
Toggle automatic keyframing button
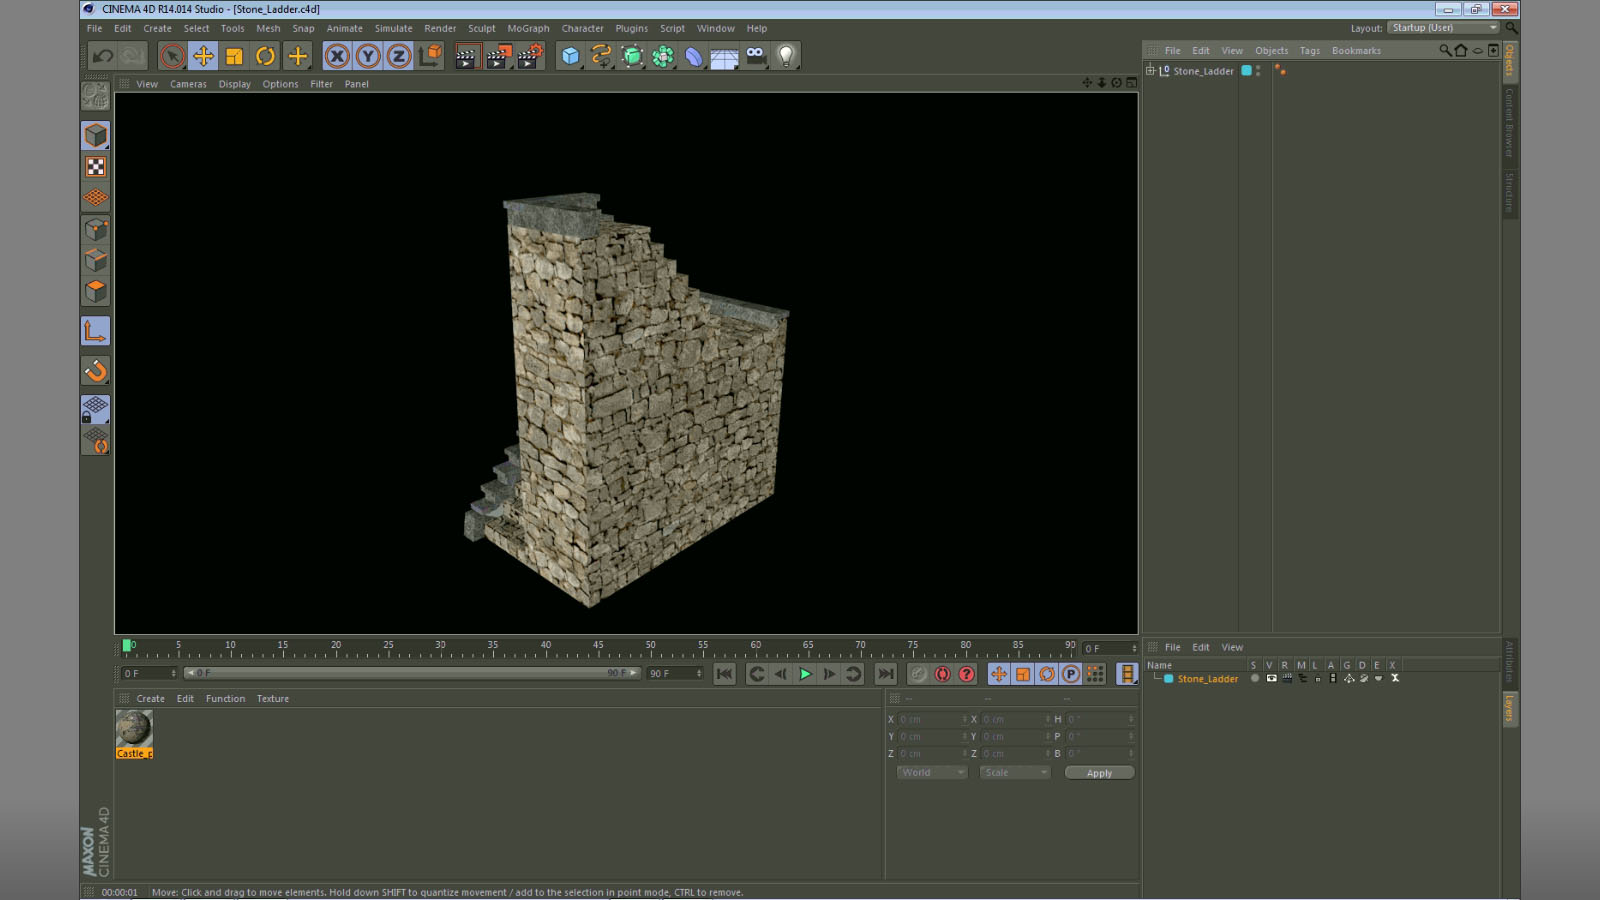coord(942,674)
